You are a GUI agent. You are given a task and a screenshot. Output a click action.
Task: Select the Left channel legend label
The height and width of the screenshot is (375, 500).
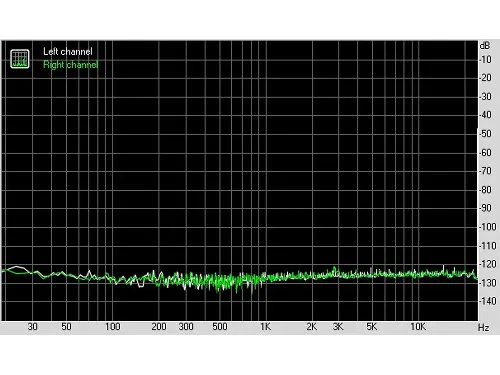click(68, 52)
